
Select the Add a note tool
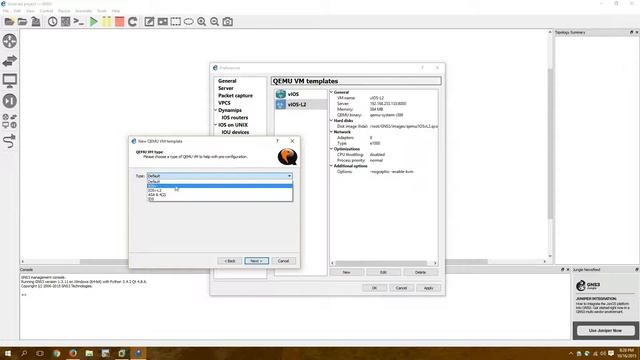(149, 22)
